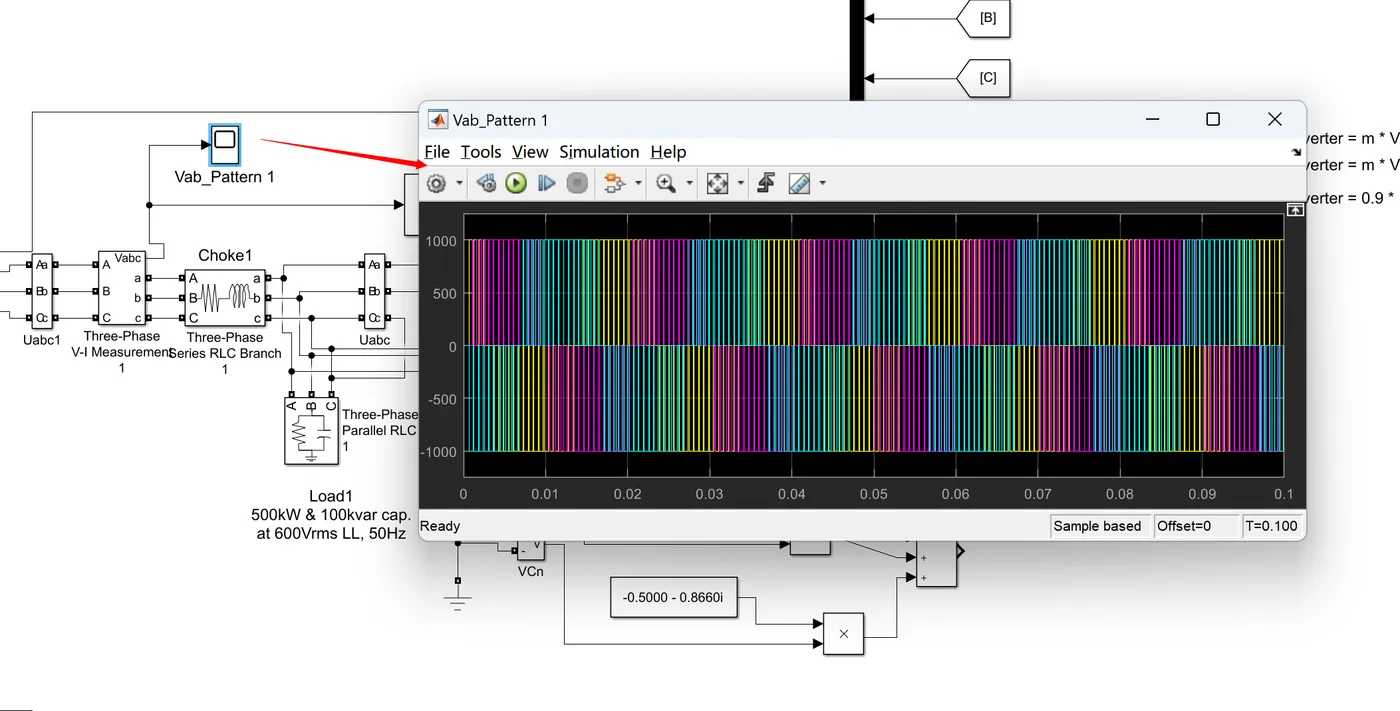This screenshot has height=711, width=1400.
Task: Select the Uabc block
Action: tap(374, 290)
